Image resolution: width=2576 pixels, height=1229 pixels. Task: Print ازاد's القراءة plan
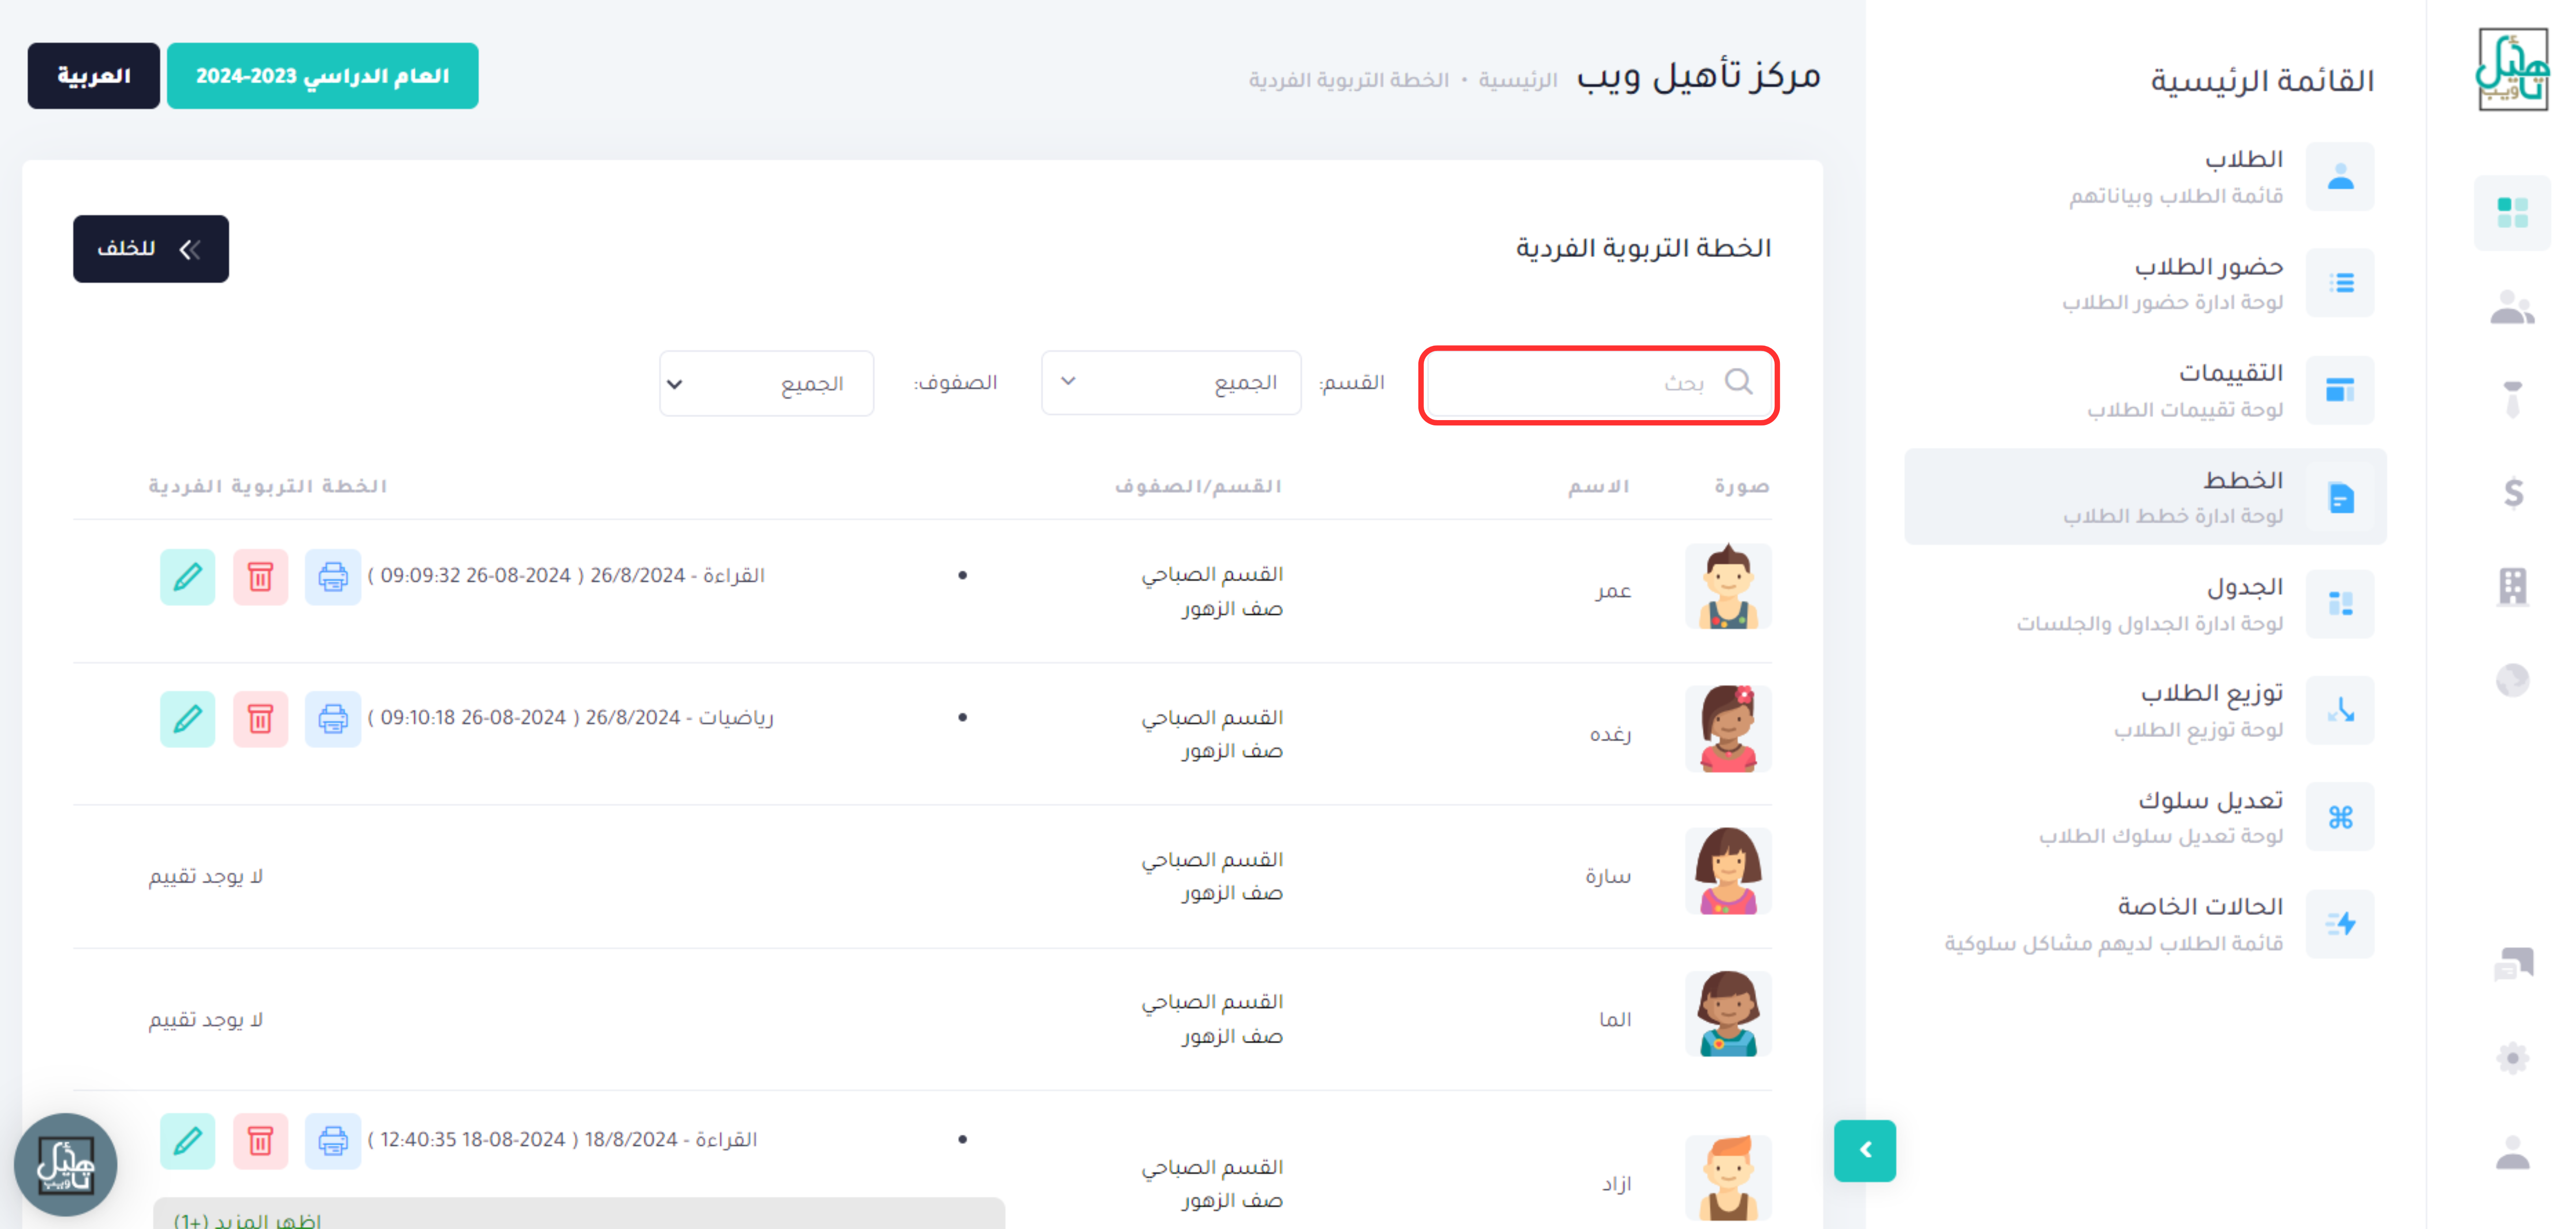coord(332,1140)
